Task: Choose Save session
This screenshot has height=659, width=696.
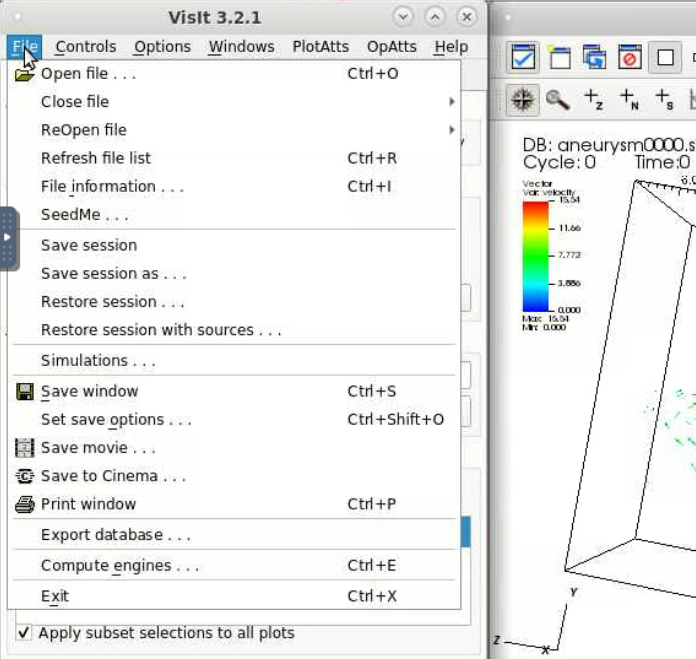Action: tap(234, 245)
